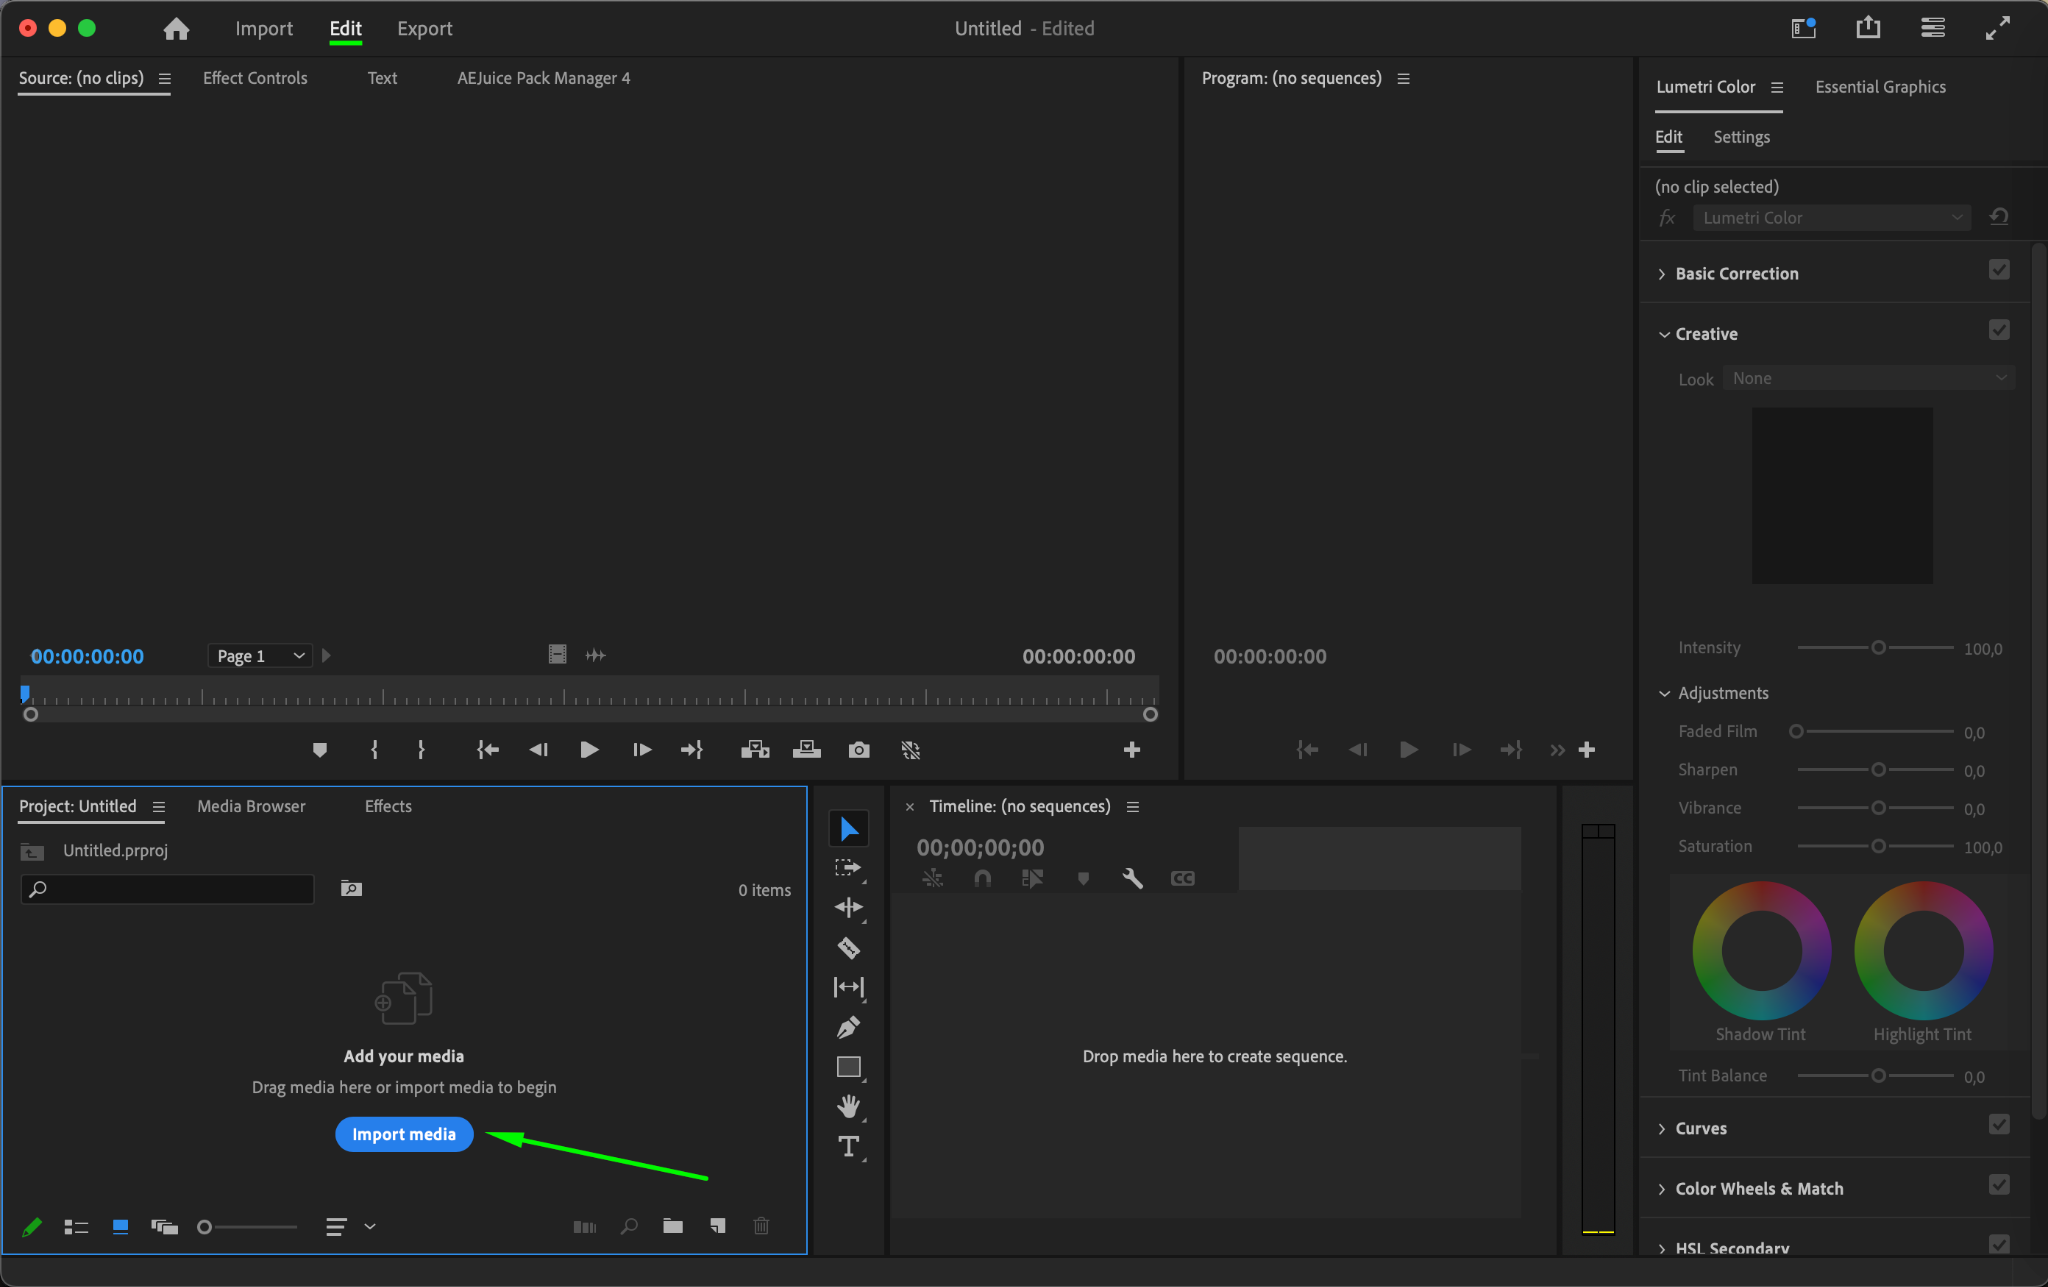Open timeline settings wrench icon
2048x1287 pixels.
[x=1132, y=878]
